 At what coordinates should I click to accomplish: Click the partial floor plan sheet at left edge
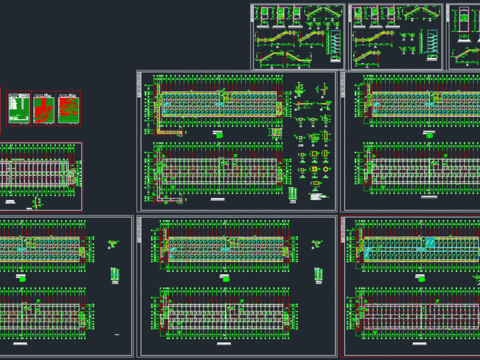(41, 177)
